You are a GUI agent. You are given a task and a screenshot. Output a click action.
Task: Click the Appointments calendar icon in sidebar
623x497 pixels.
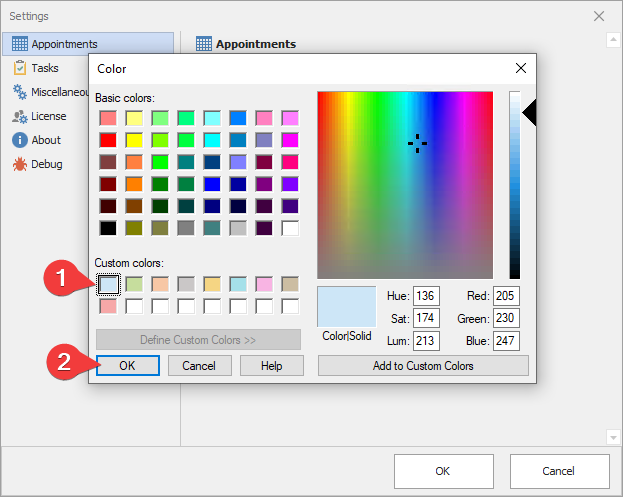click(x=19, y=44)
